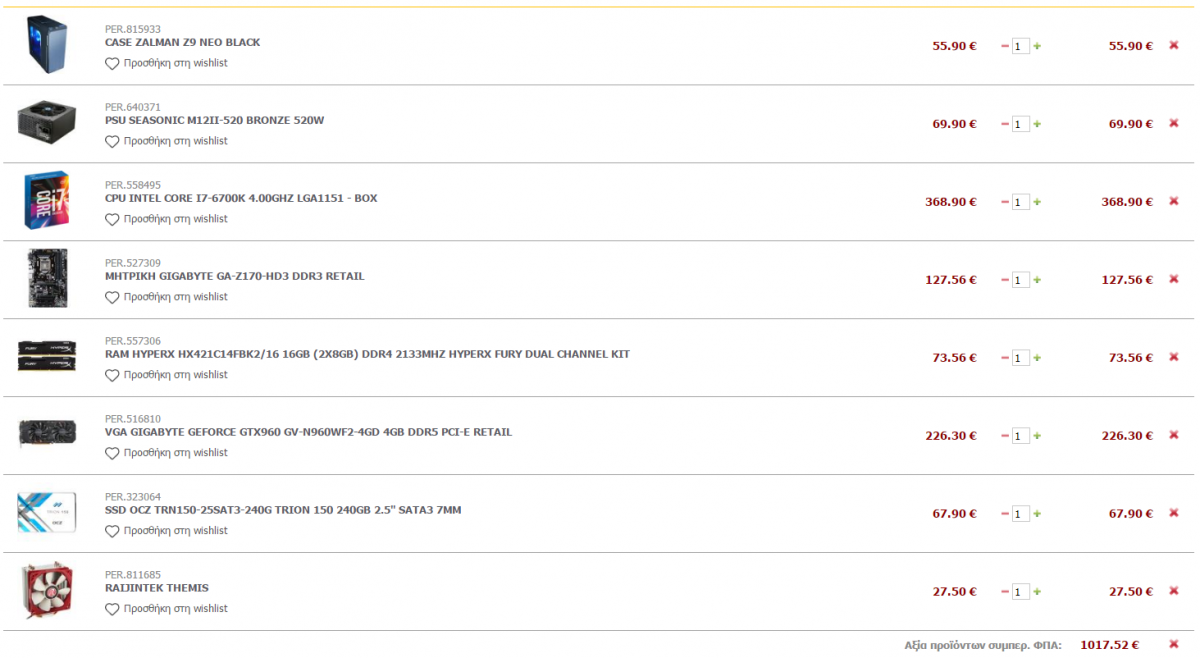Add Gigabyte GTX960 to wishlist
Viewport: 1200px width, 658px height.
[166, 453]
